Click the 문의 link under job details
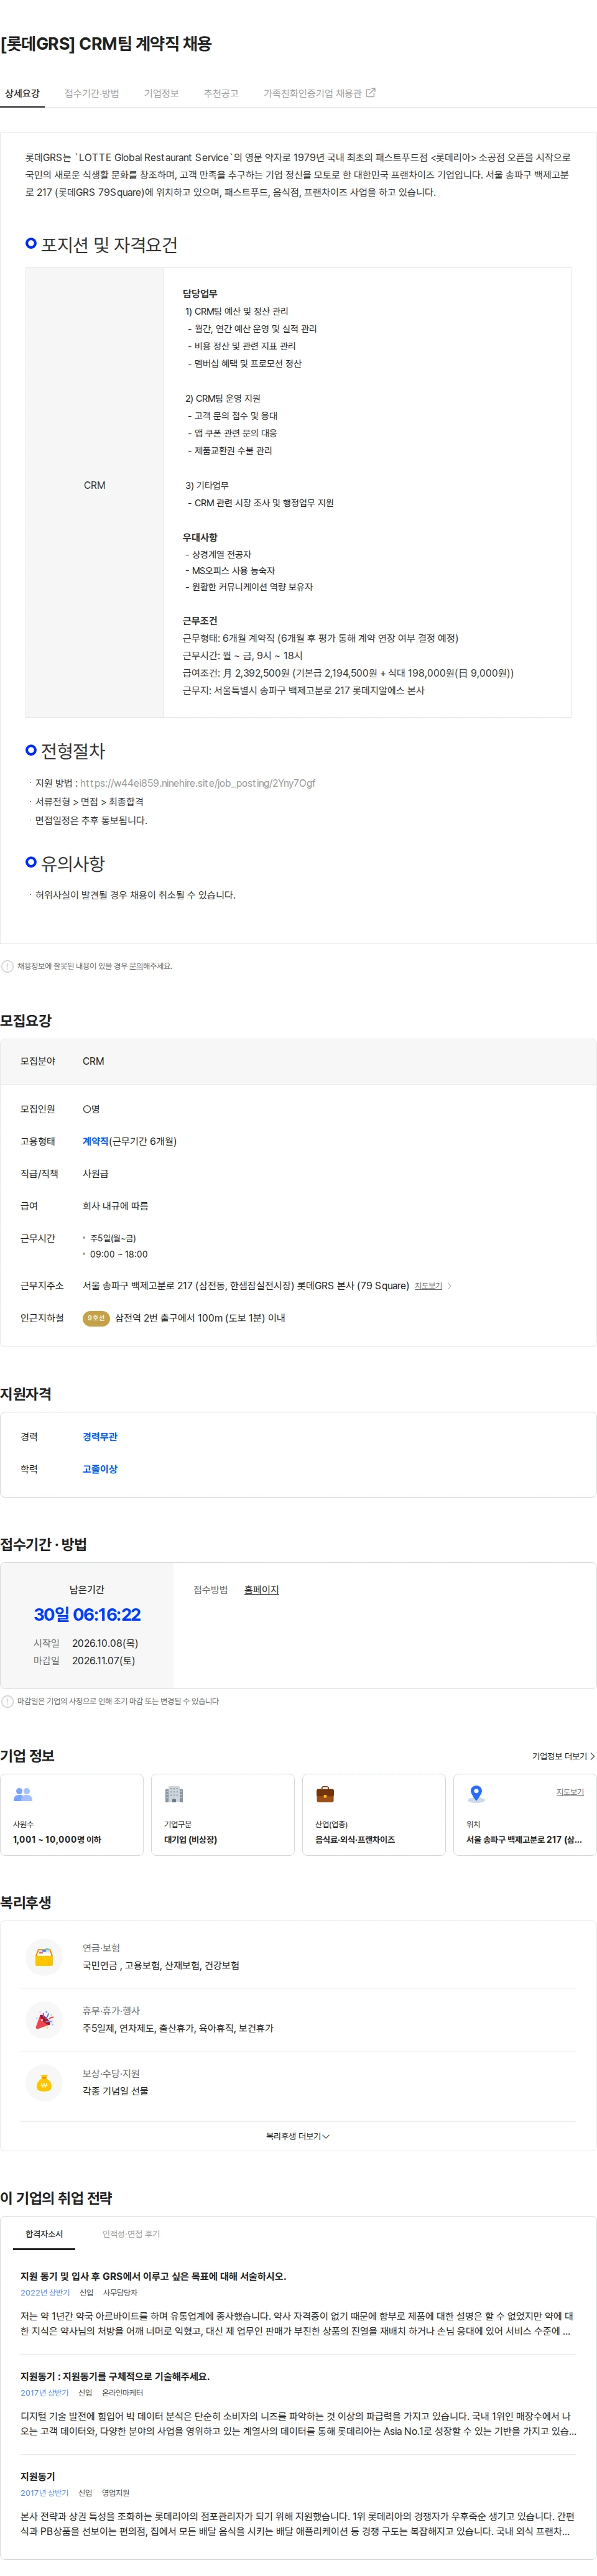Viewport: 597px width, 2576px height. click(136, 966)
